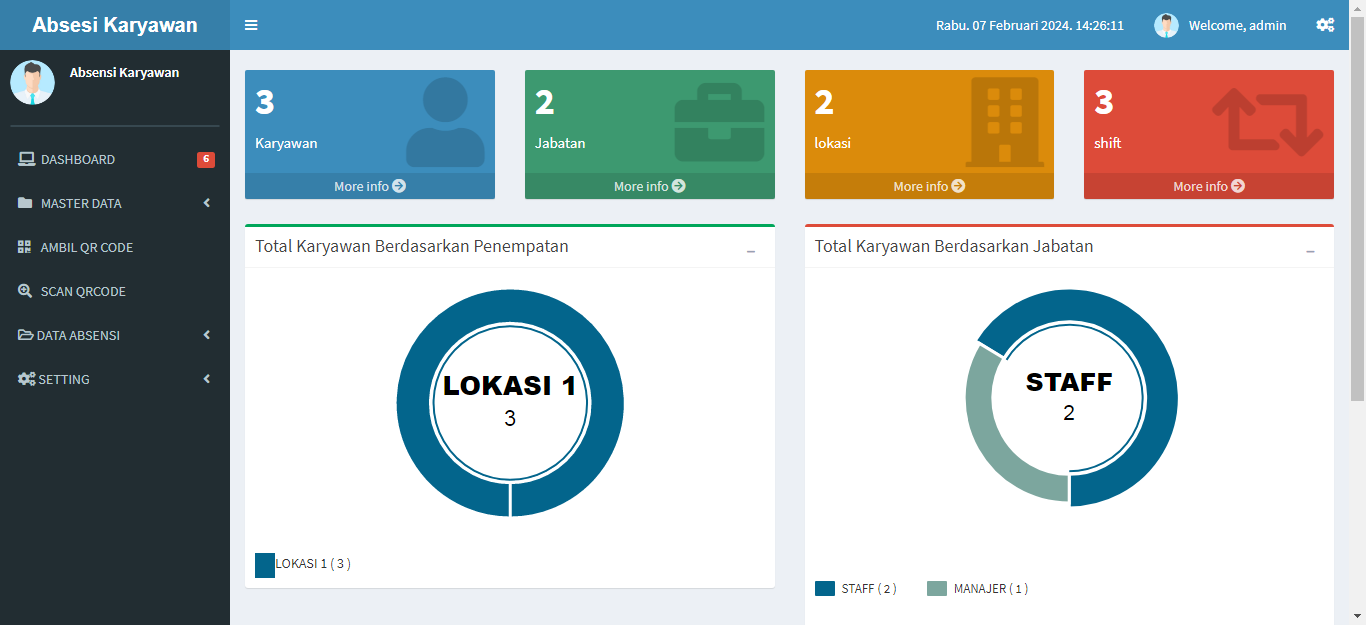The height and width of the screenshot is (625, 1366).
Task: Click the date and time text in the header
Action: [x=1030, y=25]
